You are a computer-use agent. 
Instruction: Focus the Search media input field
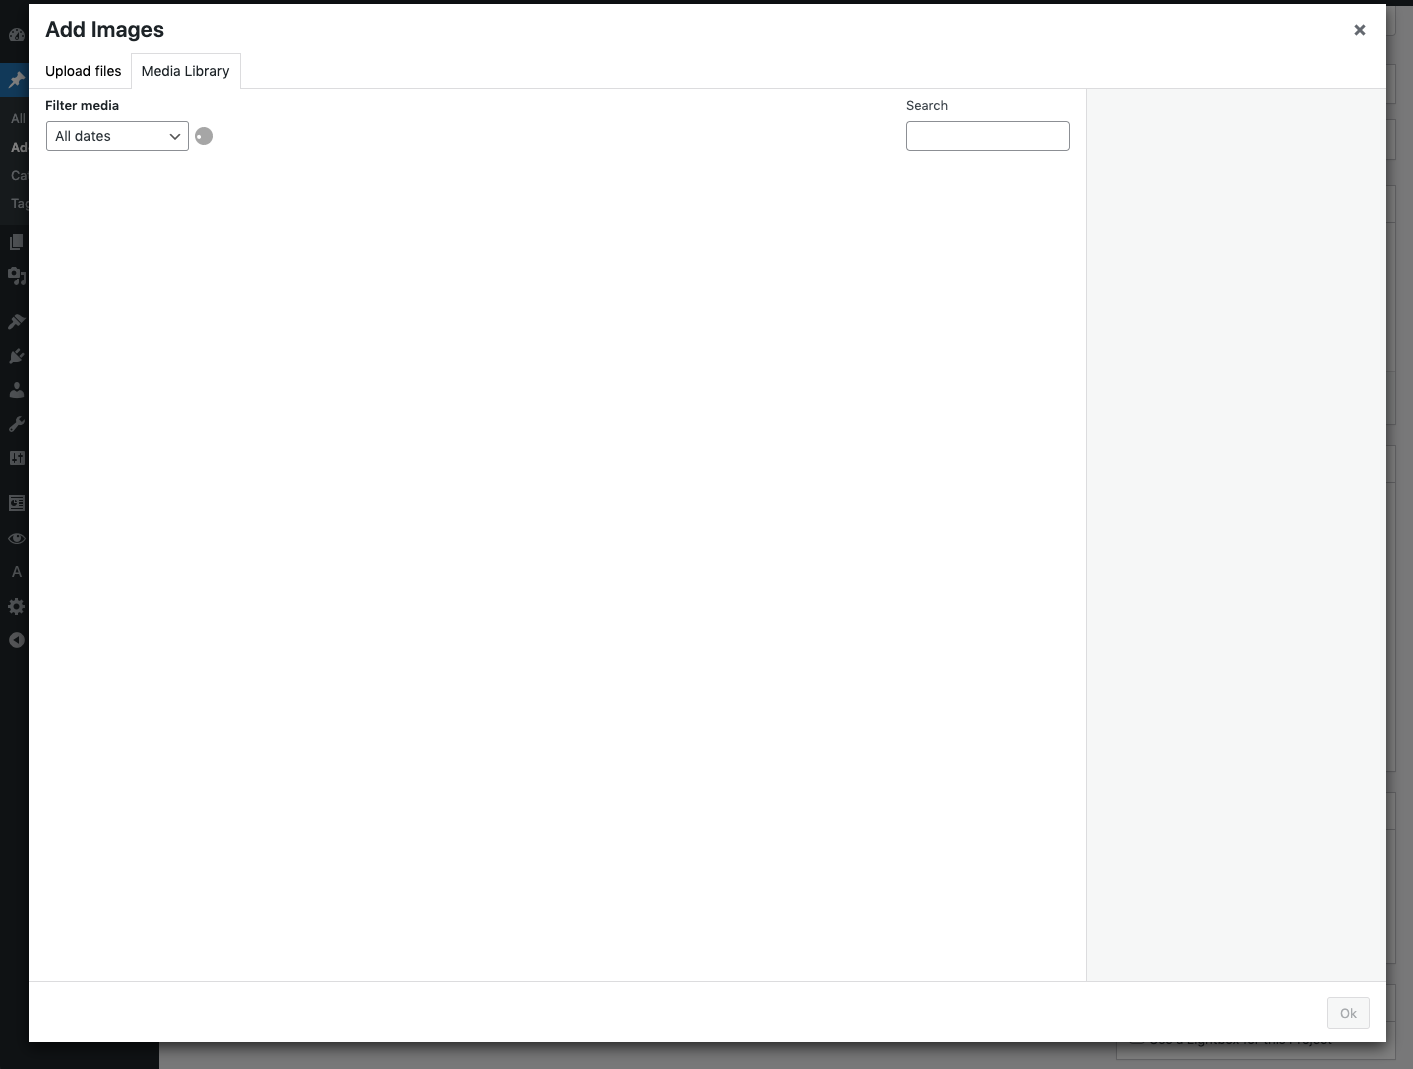point(987,136)
